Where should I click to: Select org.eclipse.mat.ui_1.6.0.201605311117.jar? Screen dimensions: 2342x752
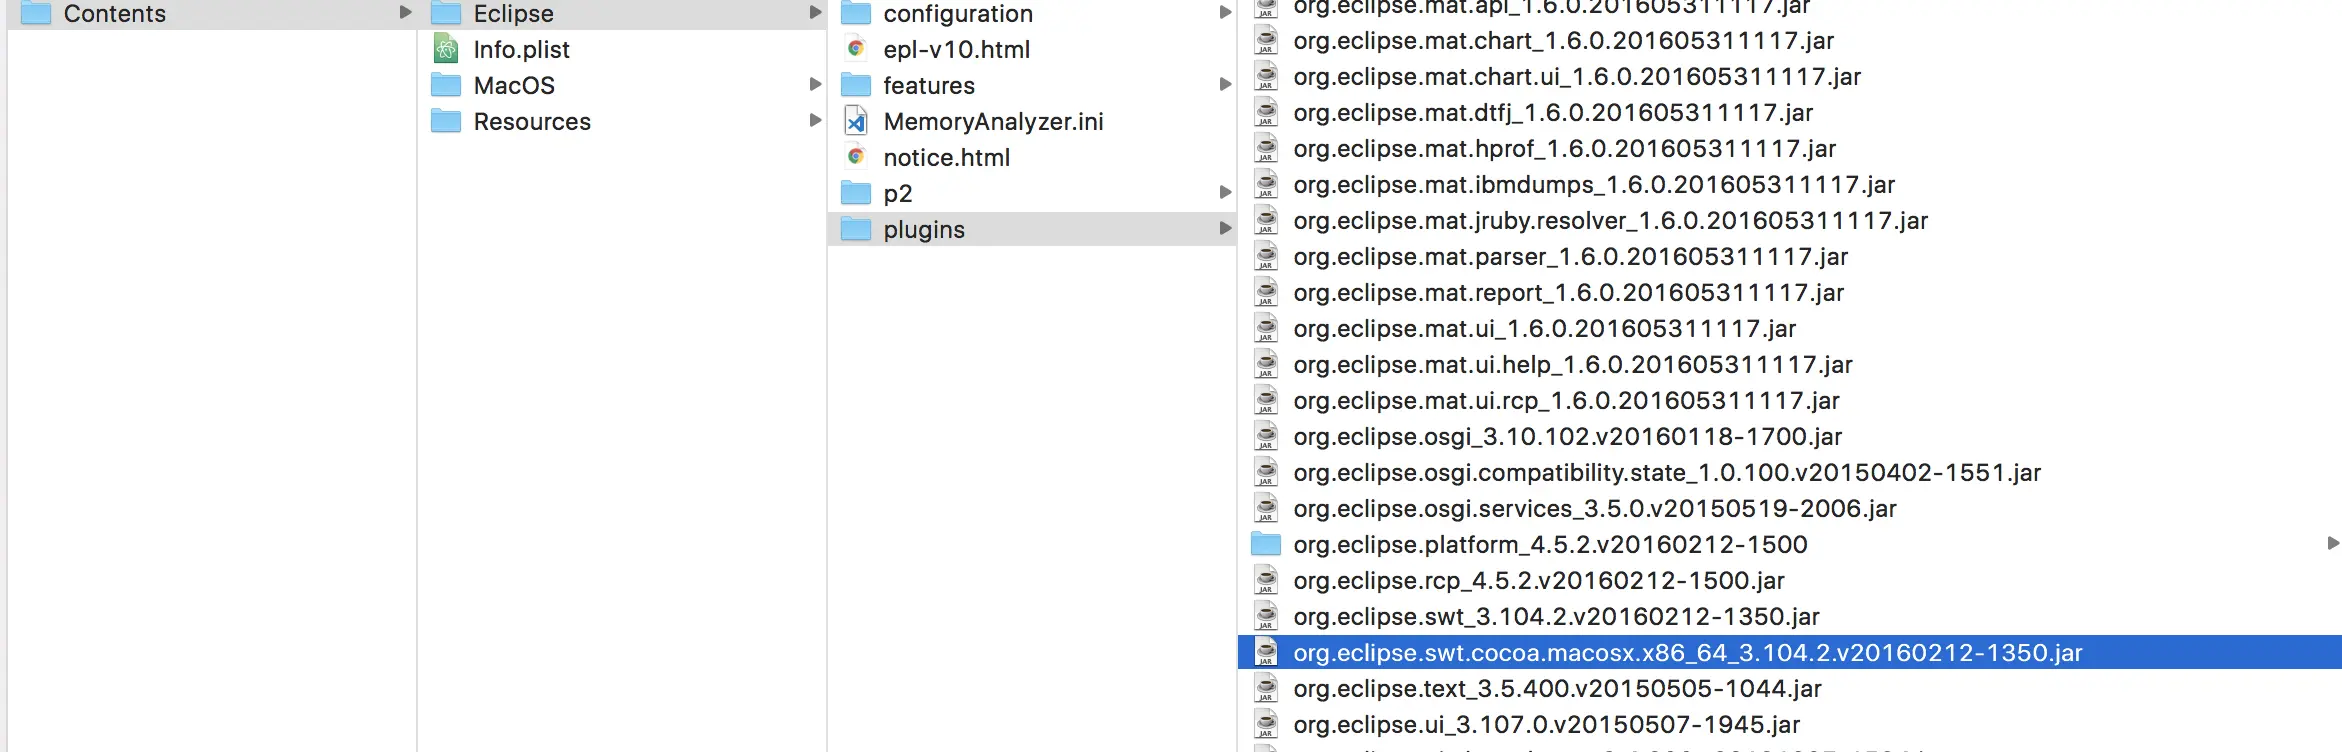pyautogui.click(x=1544, y=329)
